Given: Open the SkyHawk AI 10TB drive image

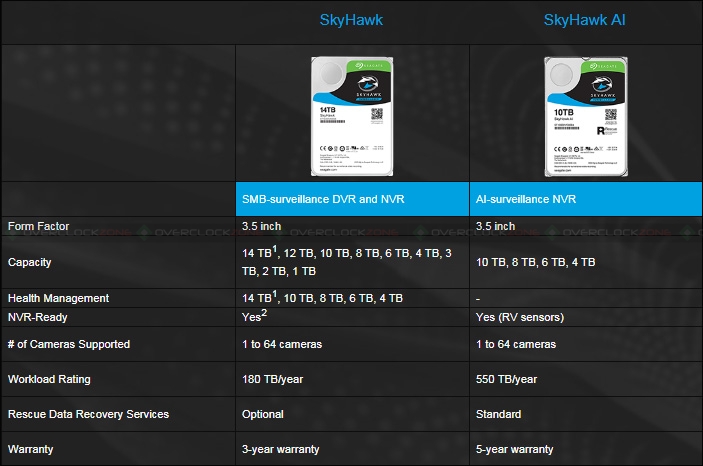Looking at the screenshot, I should 586,116.
